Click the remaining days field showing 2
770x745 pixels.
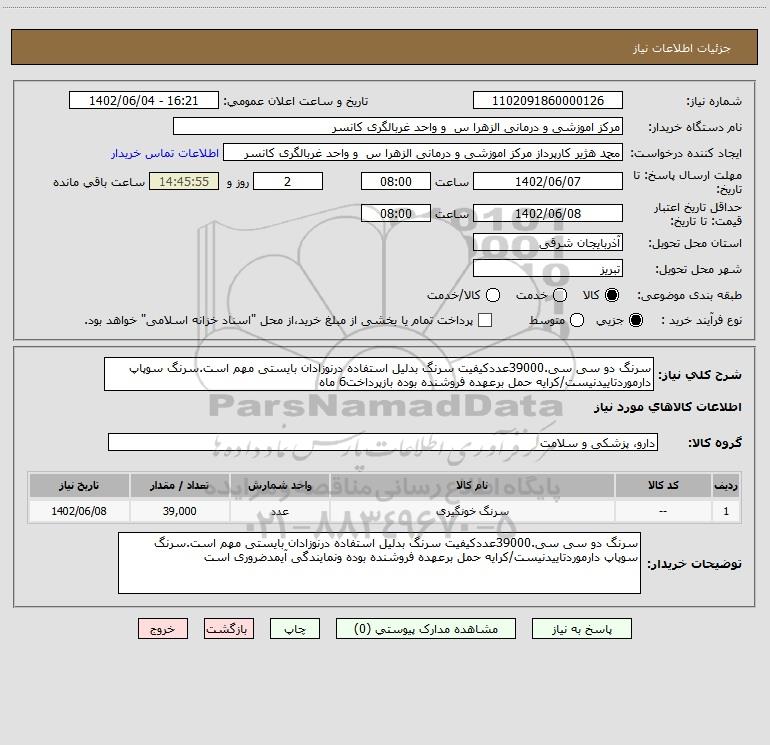click(x=288, y=181)
